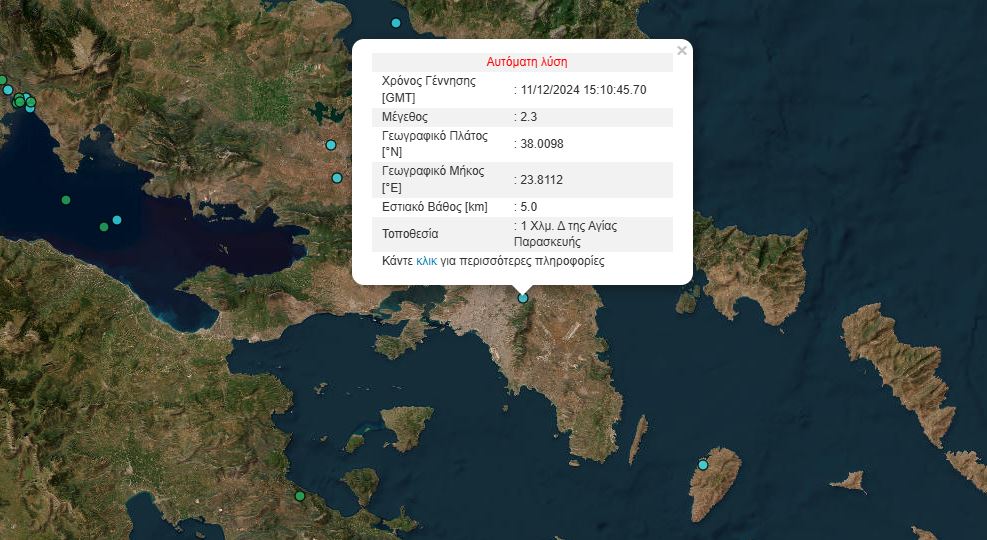Click the origin time 11/12/2024 15:10:45.70
987x540 pixels.
(x=583, y=90)
